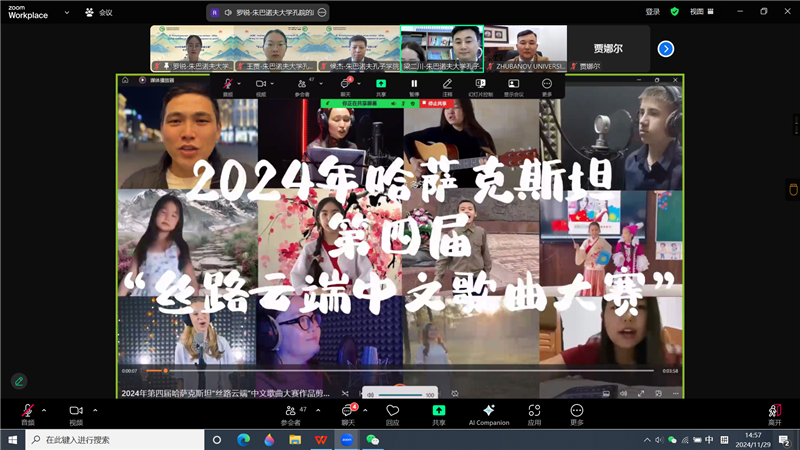Unmute audio in bottom Zoom toolbar
800x450 pixels.
coord(27,411)
